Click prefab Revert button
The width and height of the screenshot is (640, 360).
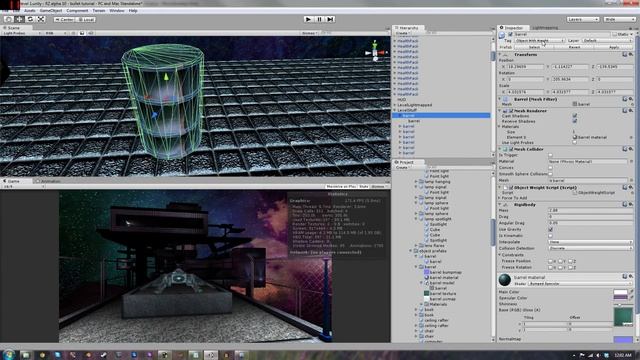tap(574, 47)
